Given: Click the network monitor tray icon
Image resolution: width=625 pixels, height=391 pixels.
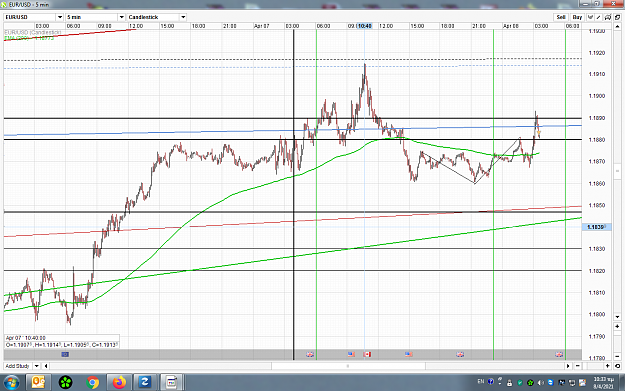Looking at the screenshot, I should (572, 383).
